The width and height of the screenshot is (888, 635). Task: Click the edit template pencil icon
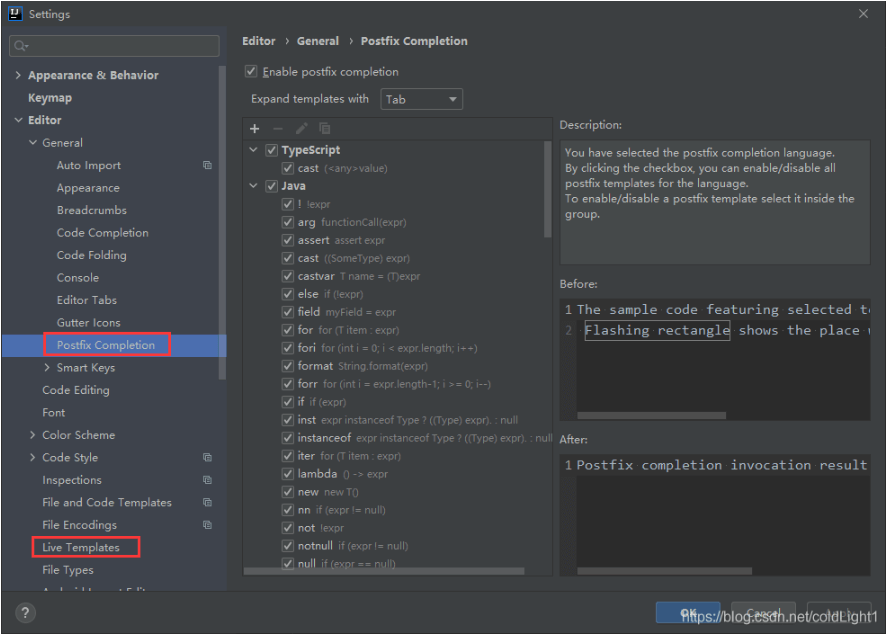tap(301, 129)
